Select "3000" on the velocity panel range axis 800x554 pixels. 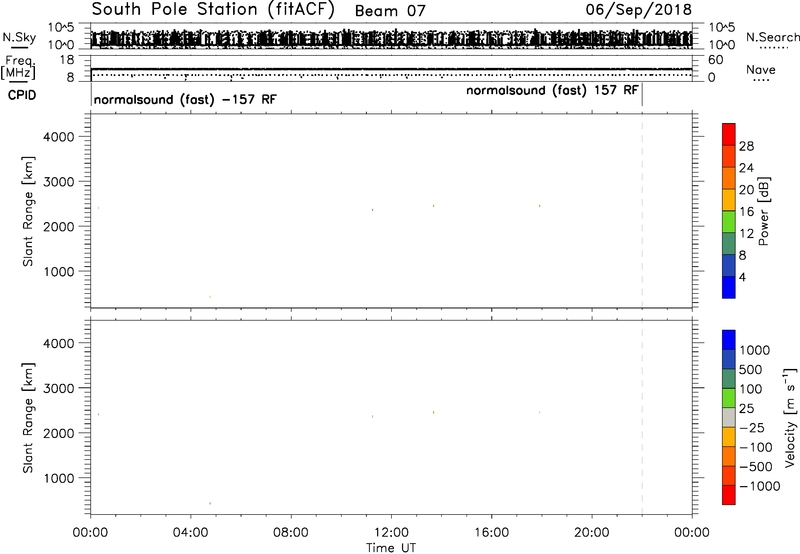pyautogui.click(x=58, y=388)
